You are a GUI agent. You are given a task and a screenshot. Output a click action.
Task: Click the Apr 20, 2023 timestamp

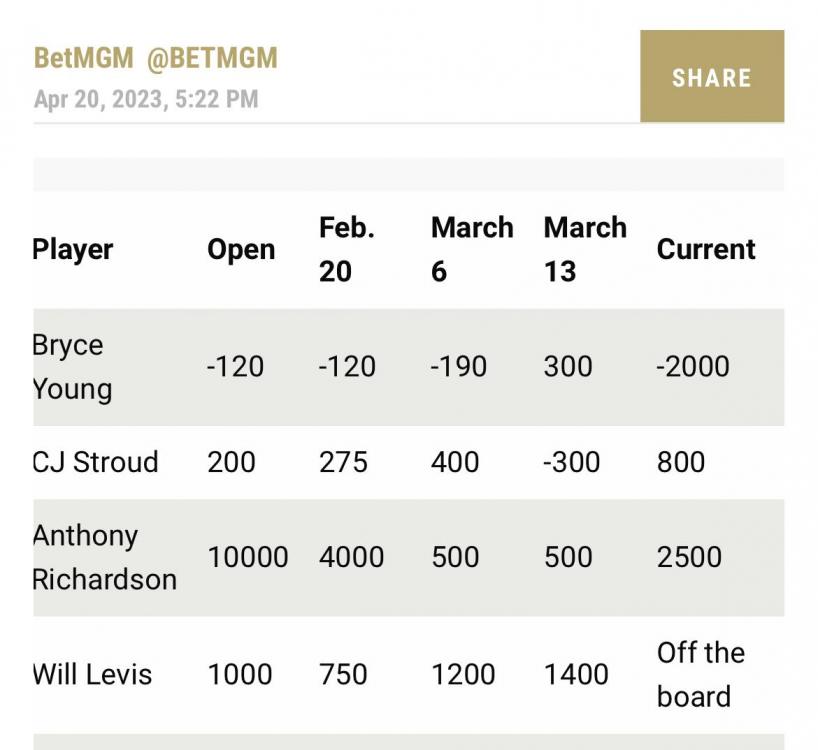tap(146, 99)
